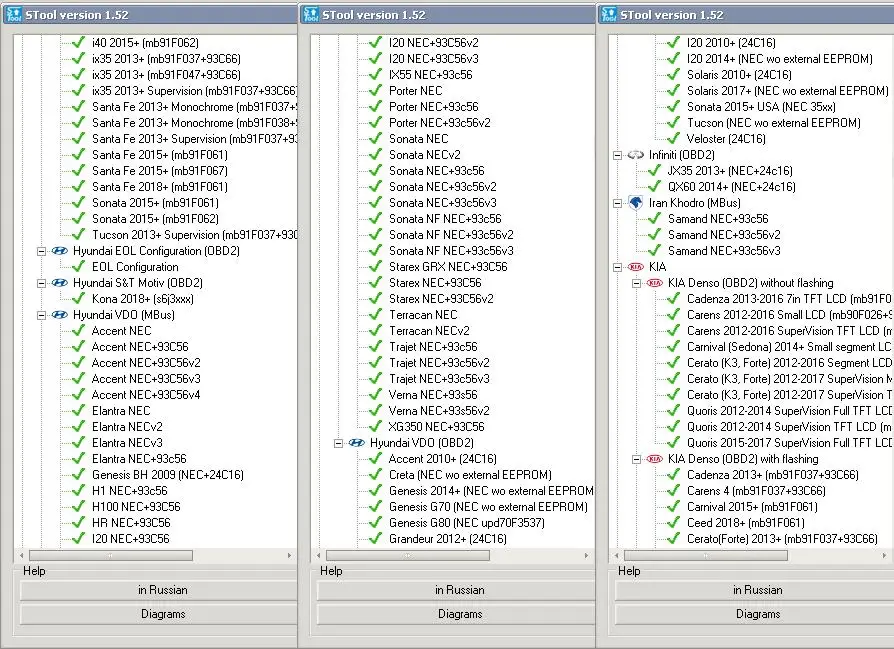Click the green checkmark beside Ceed 2018+ (mb91F061)
894x649 pixels.
click(x=673, y=522)
